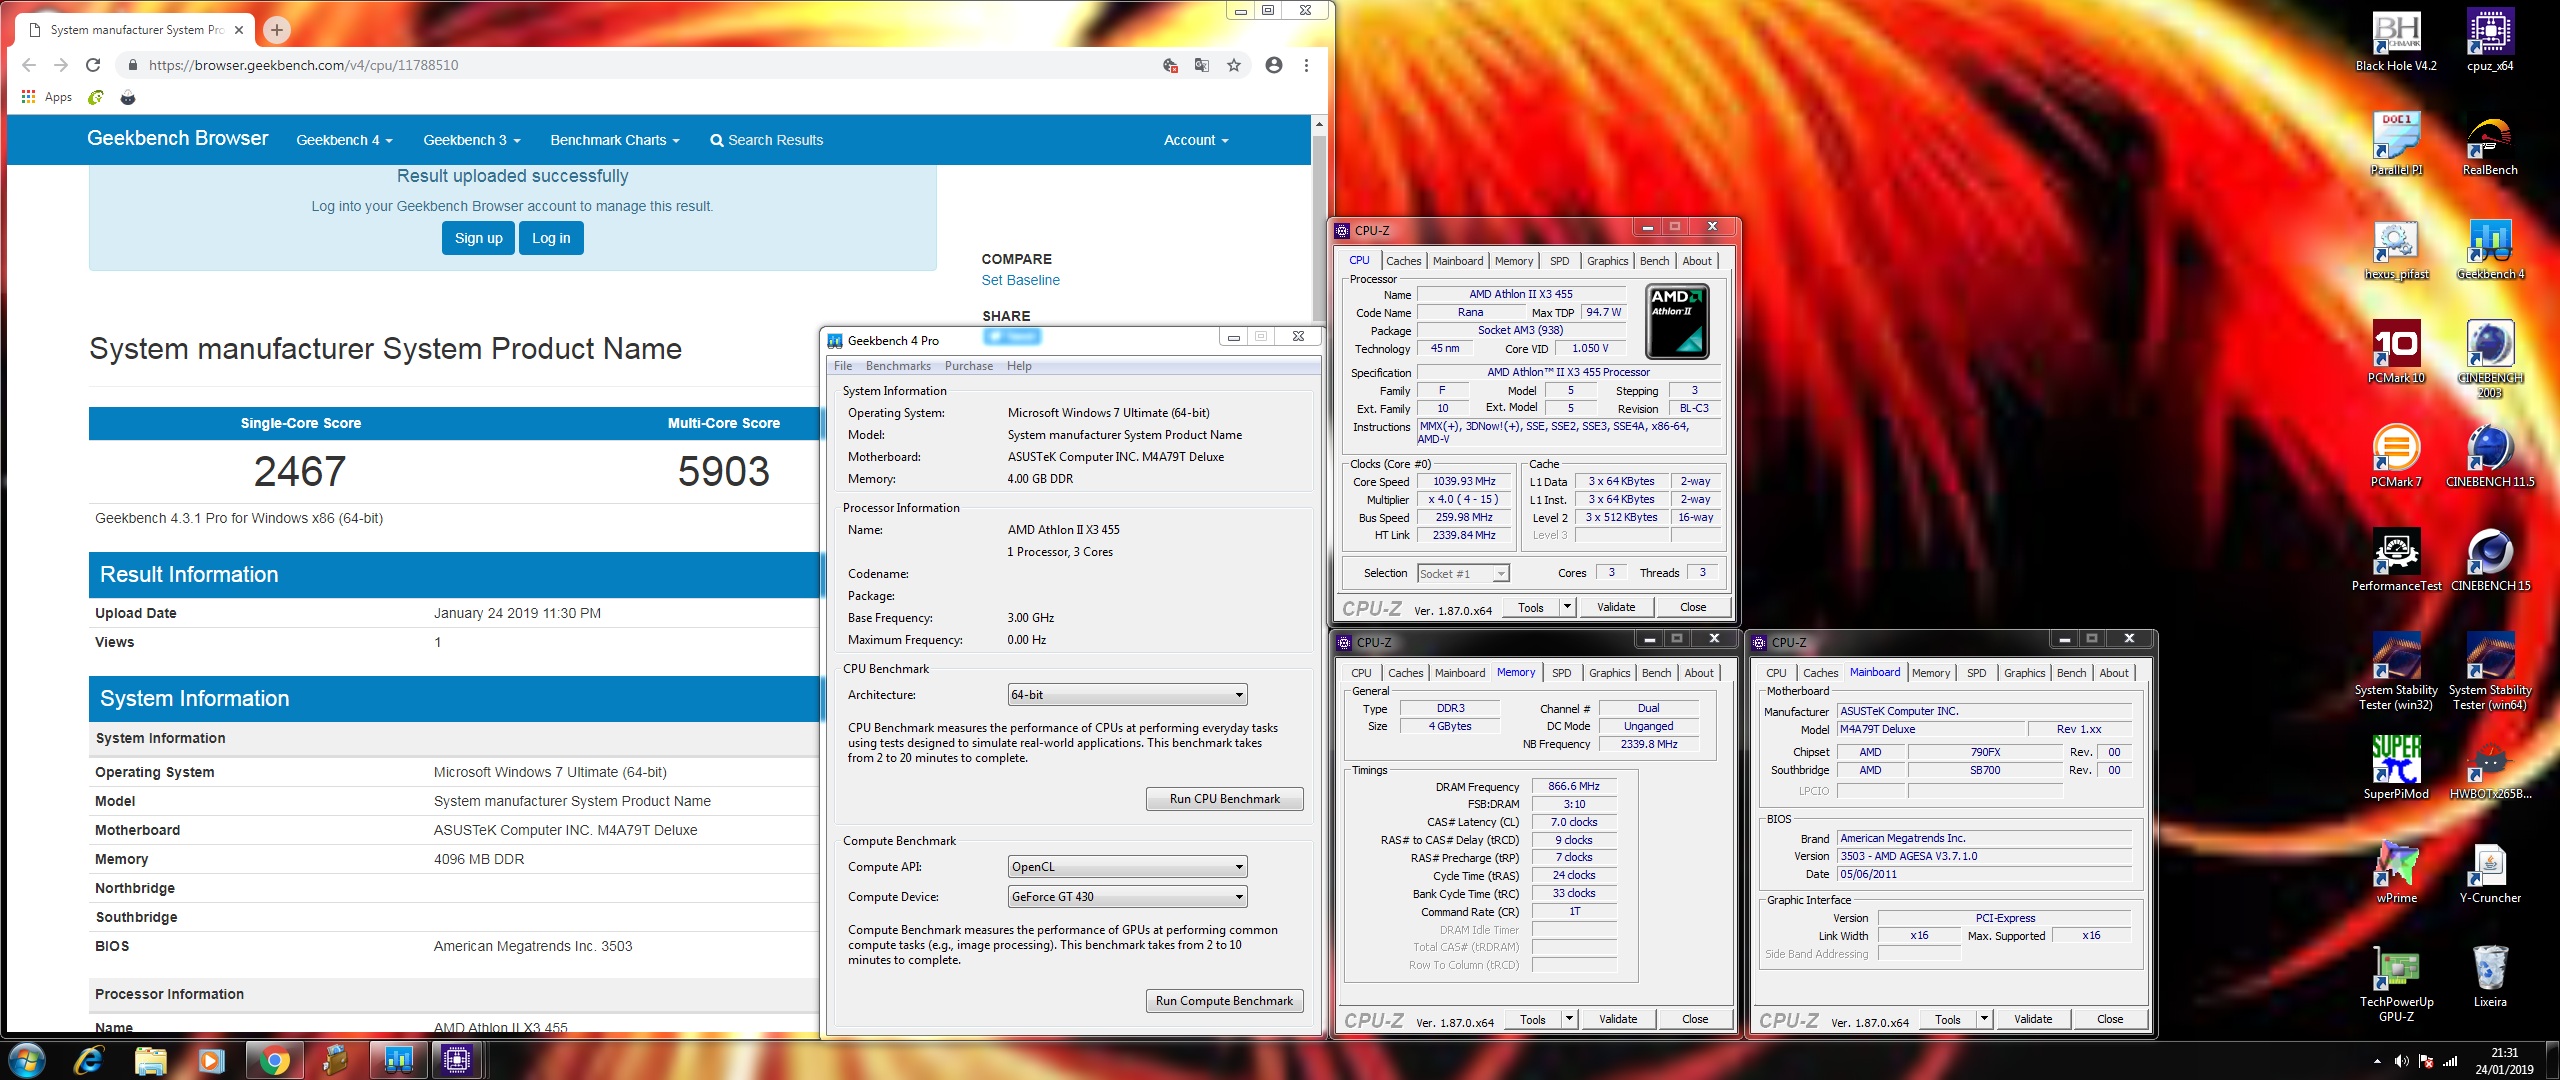Open Benchmark Charts dropdown menu
2560x1080 pixels.
[614, 140]
